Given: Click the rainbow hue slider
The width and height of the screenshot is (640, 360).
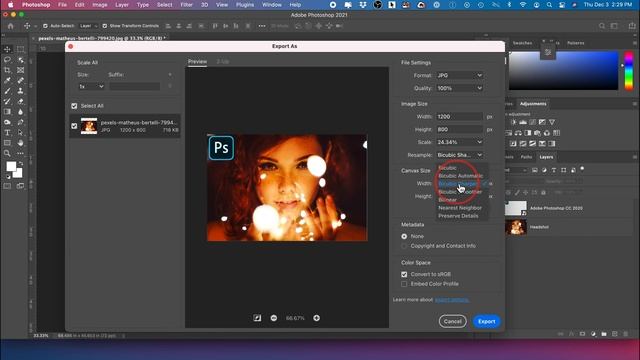Looking at the screenshot, I should tap(629, 71).
